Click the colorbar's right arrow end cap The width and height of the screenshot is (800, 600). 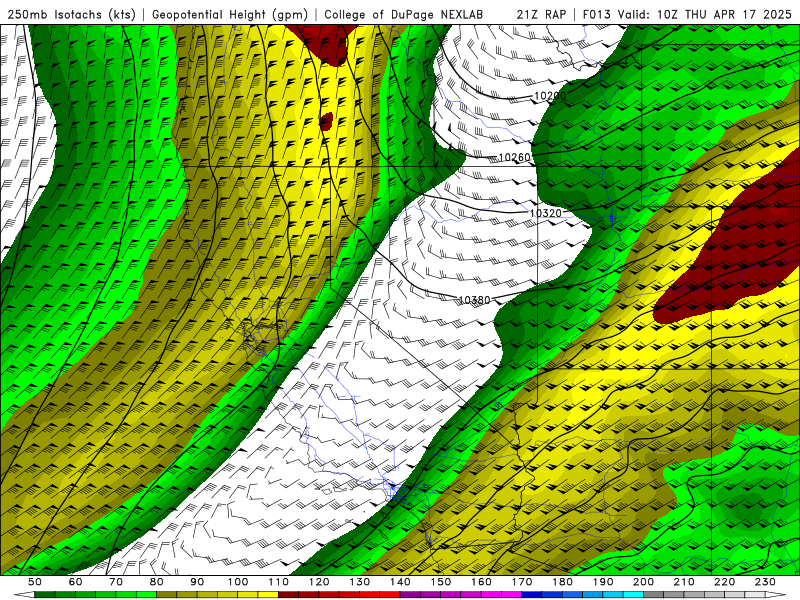777,595
